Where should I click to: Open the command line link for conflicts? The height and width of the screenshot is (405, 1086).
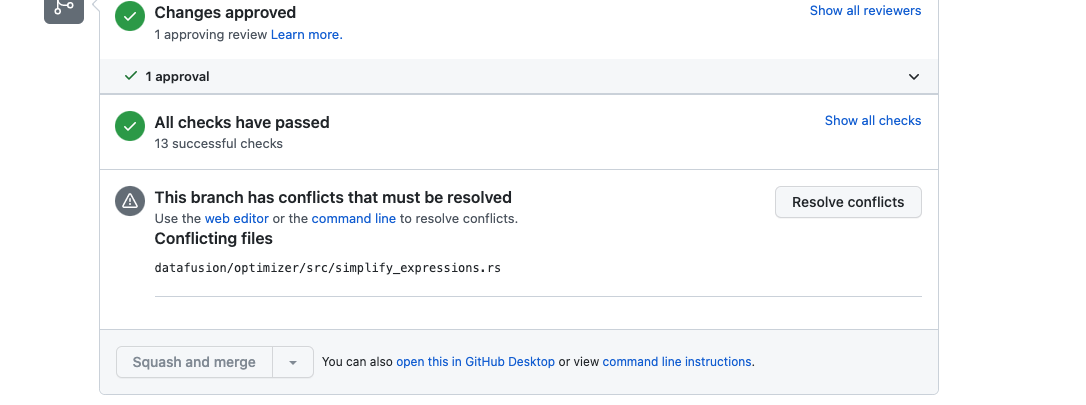(354, 219)
